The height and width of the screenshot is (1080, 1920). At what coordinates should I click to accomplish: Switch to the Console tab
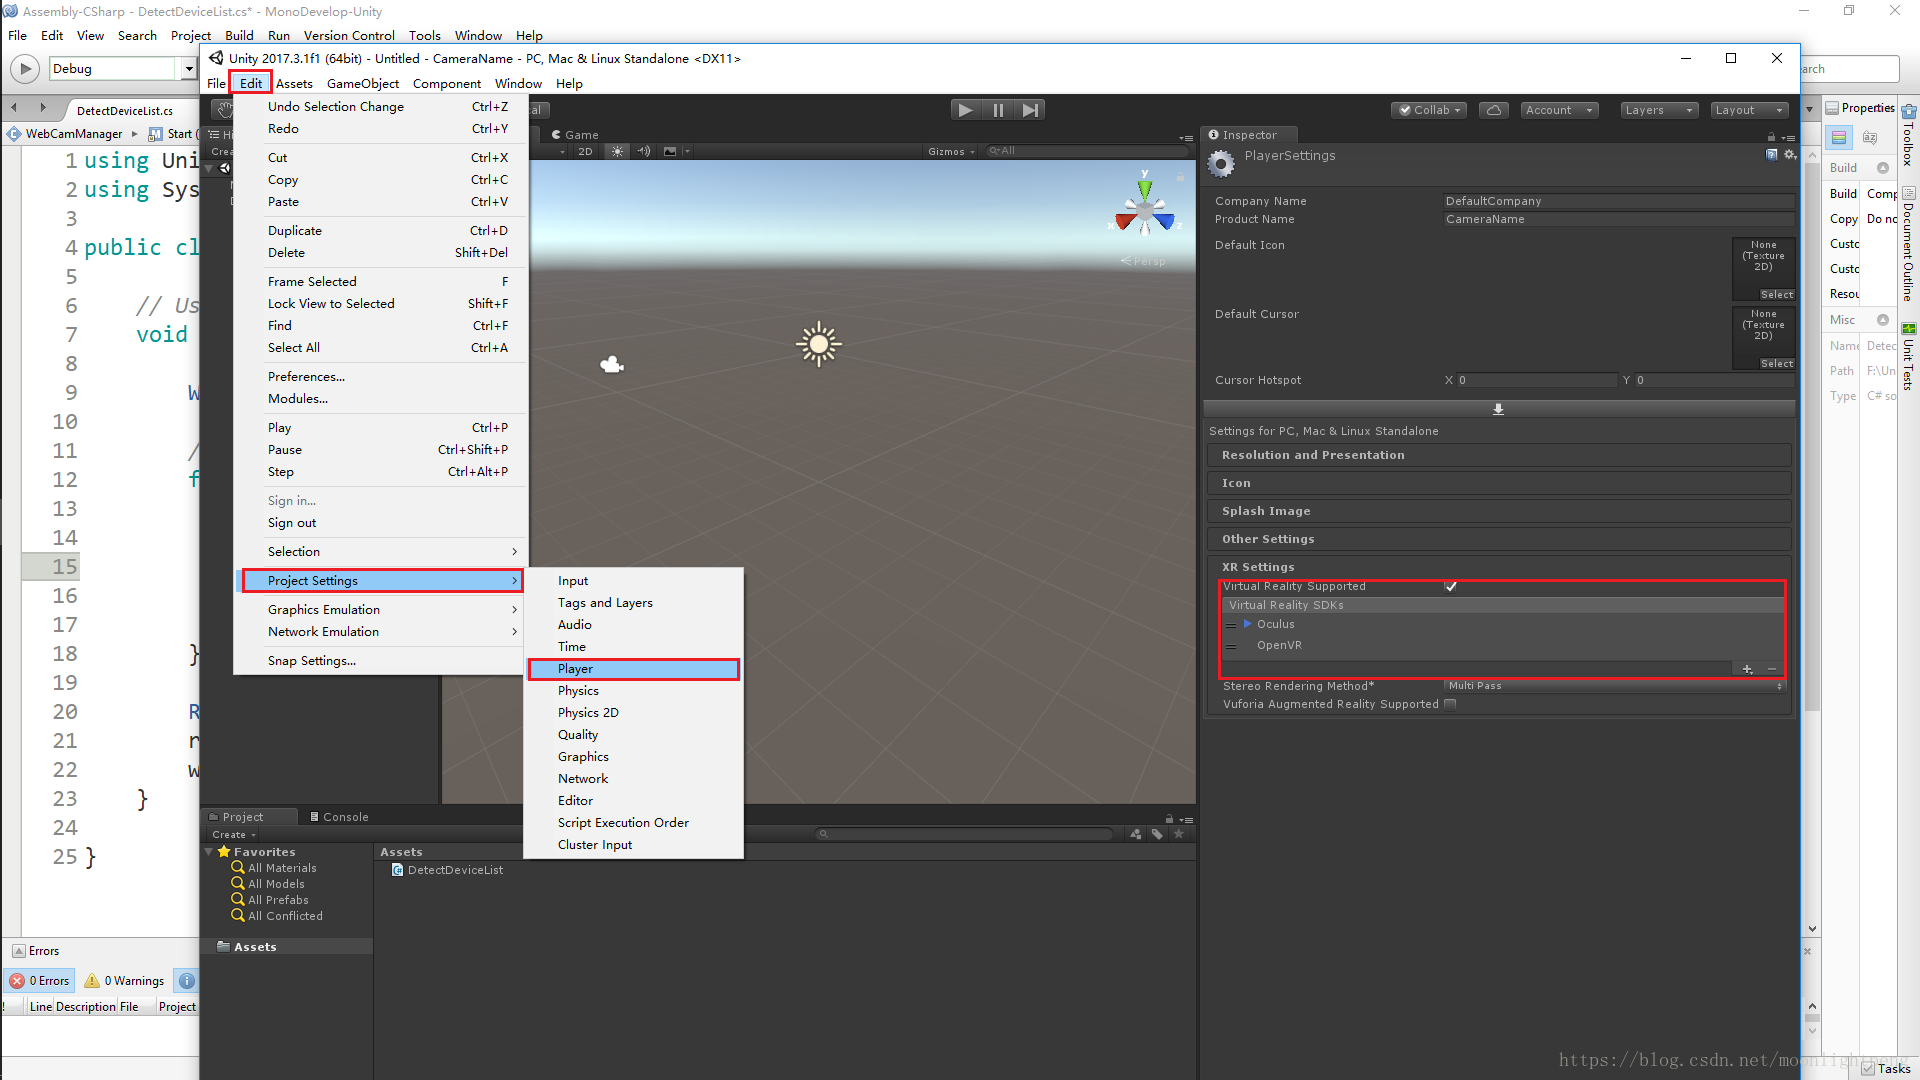point(339,817)
